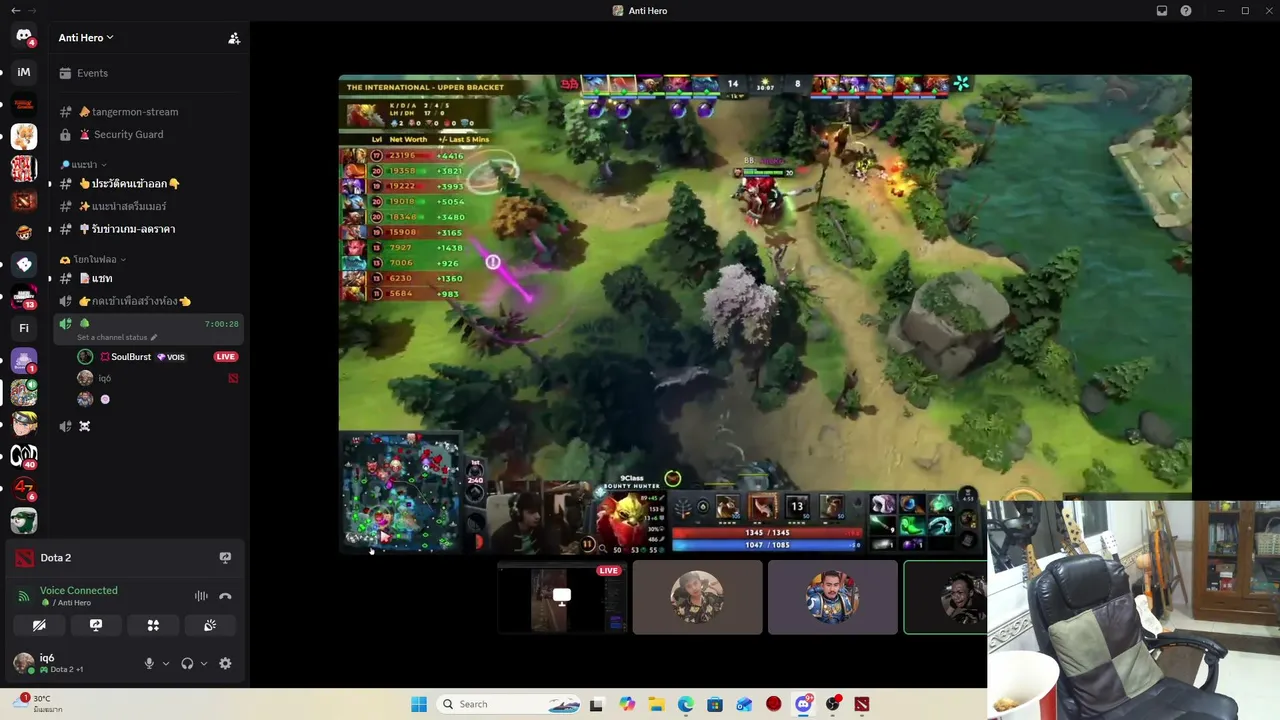Expand the Anti Hero server menu
1280x720 pixels.
click(86, 38)
